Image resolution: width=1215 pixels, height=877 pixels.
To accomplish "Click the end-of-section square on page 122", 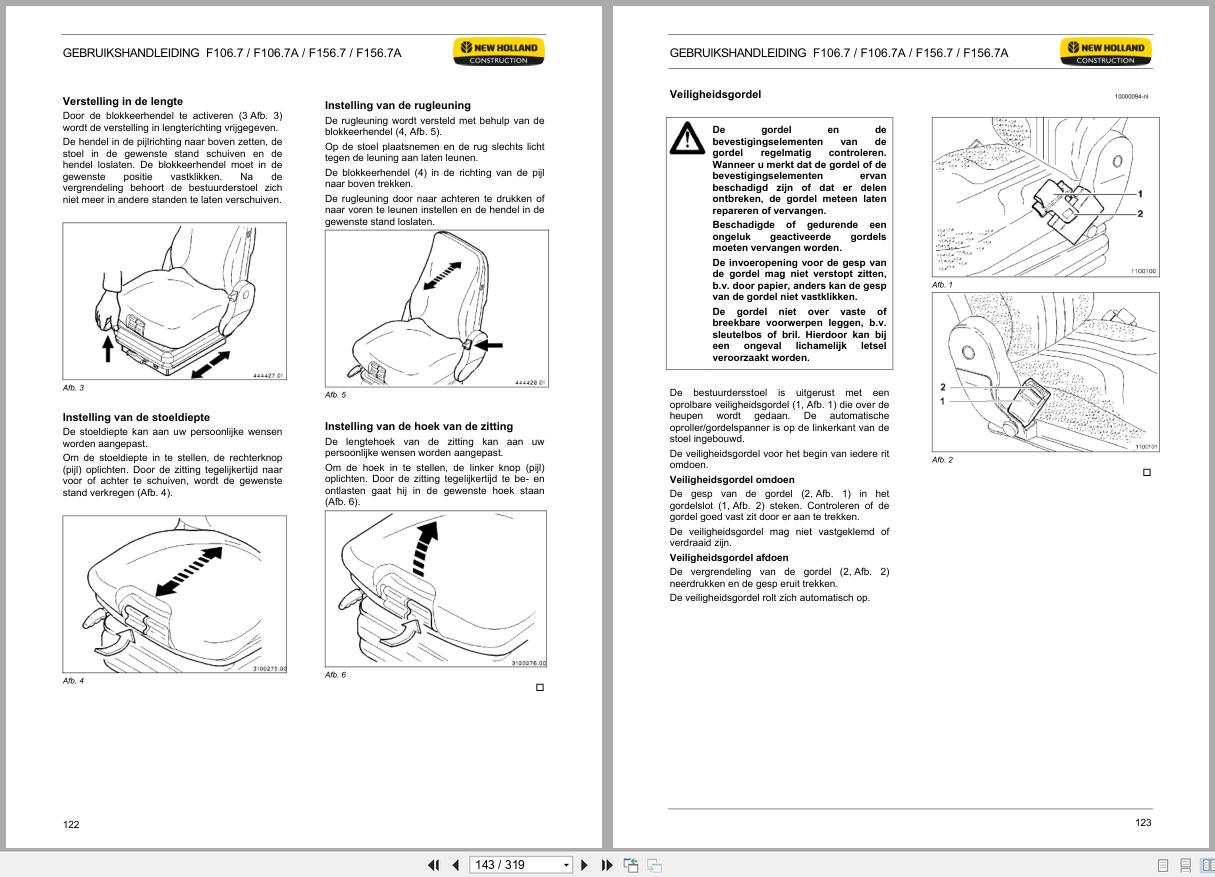I will (540, 687).
